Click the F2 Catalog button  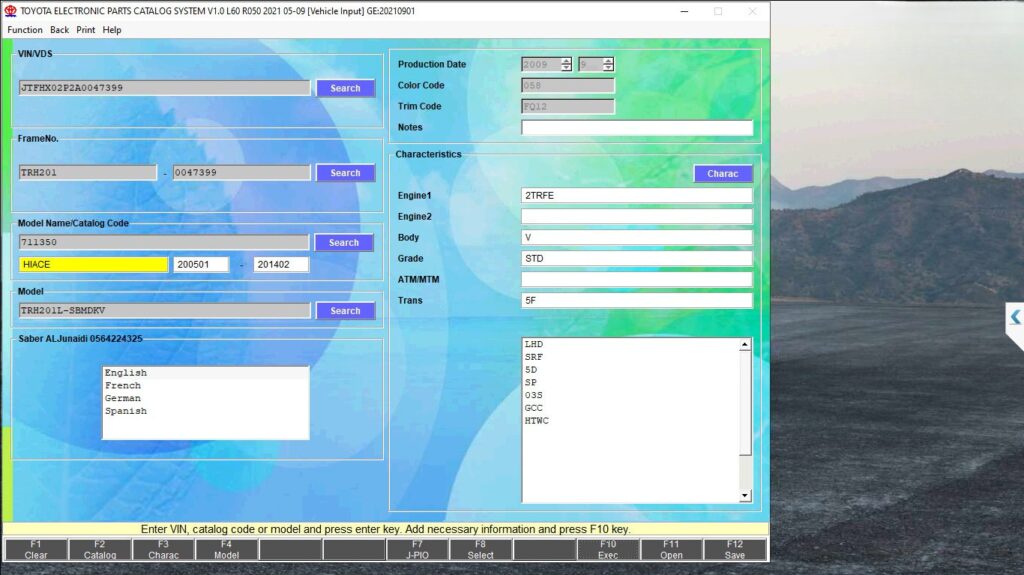(x=100, y=550)
